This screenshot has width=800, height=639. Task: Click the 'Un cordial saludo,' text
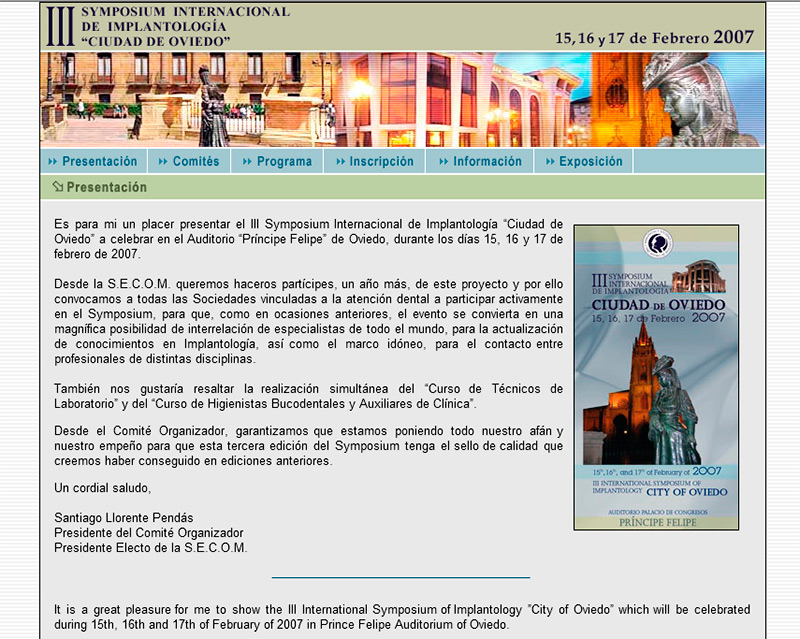[103, 488]
